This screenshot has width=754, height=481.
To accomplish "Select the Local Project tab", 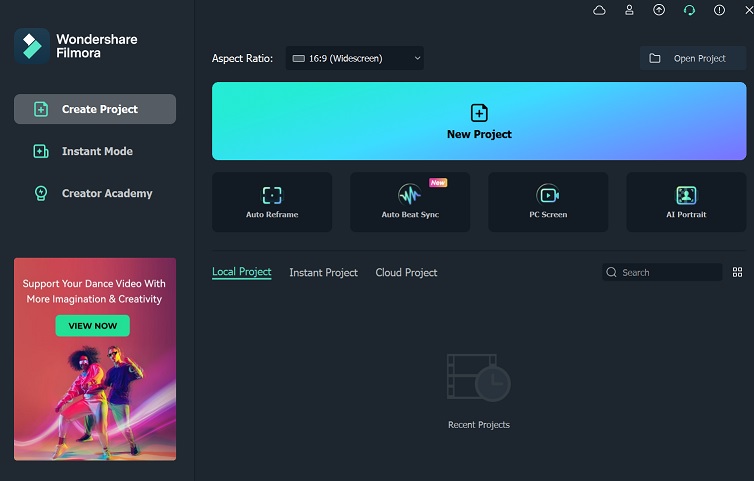I will [x=242, y=272].
